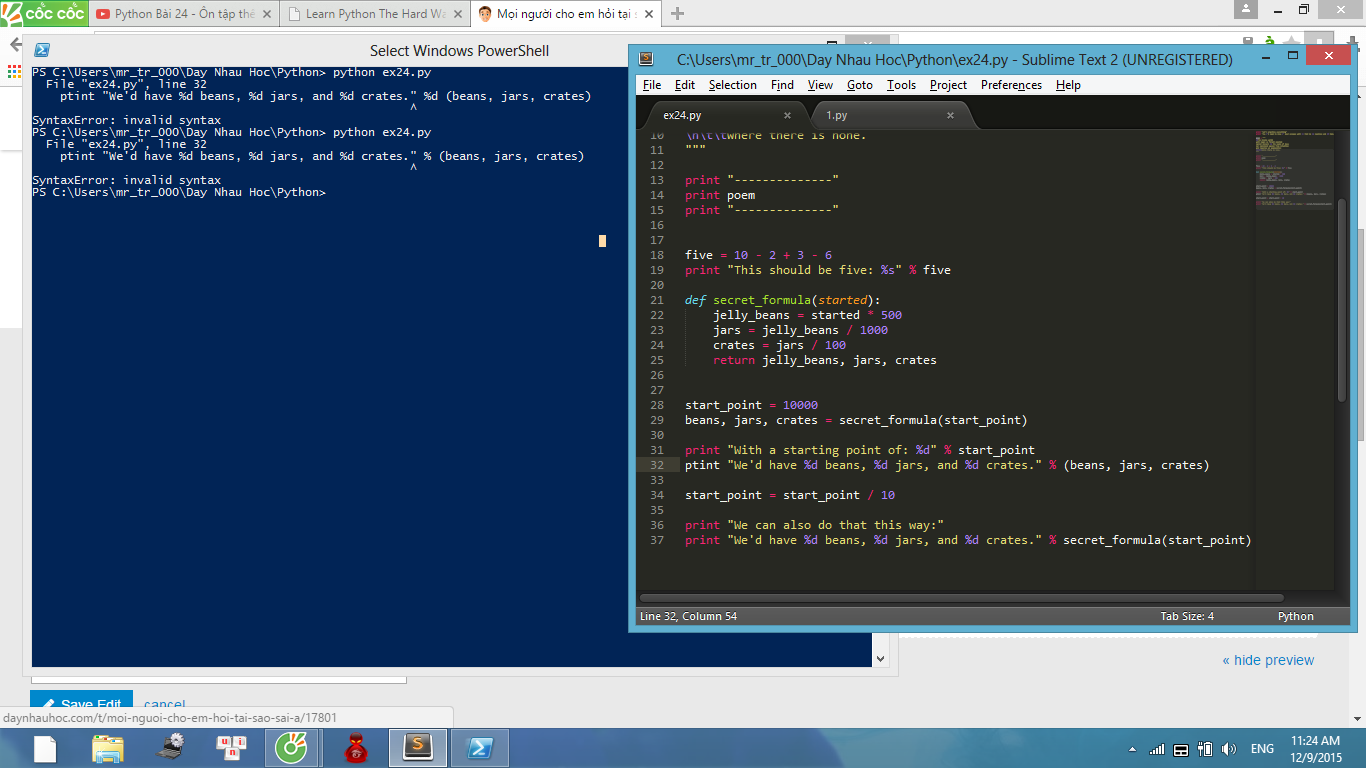Viewport: 1366px width, 768px height.
Task: Open the Sublime Text taskbar icon
Action: [x=417, y=747]
